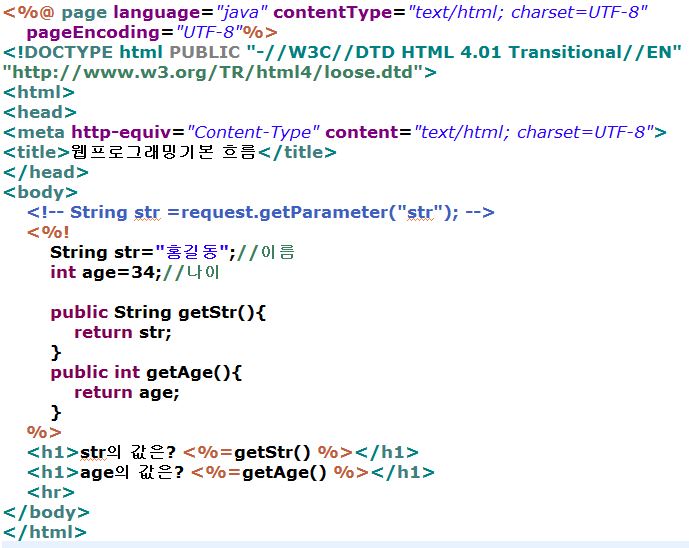Click the //나이 comment
Screen dimensions: 689x548
coord(191,272)
